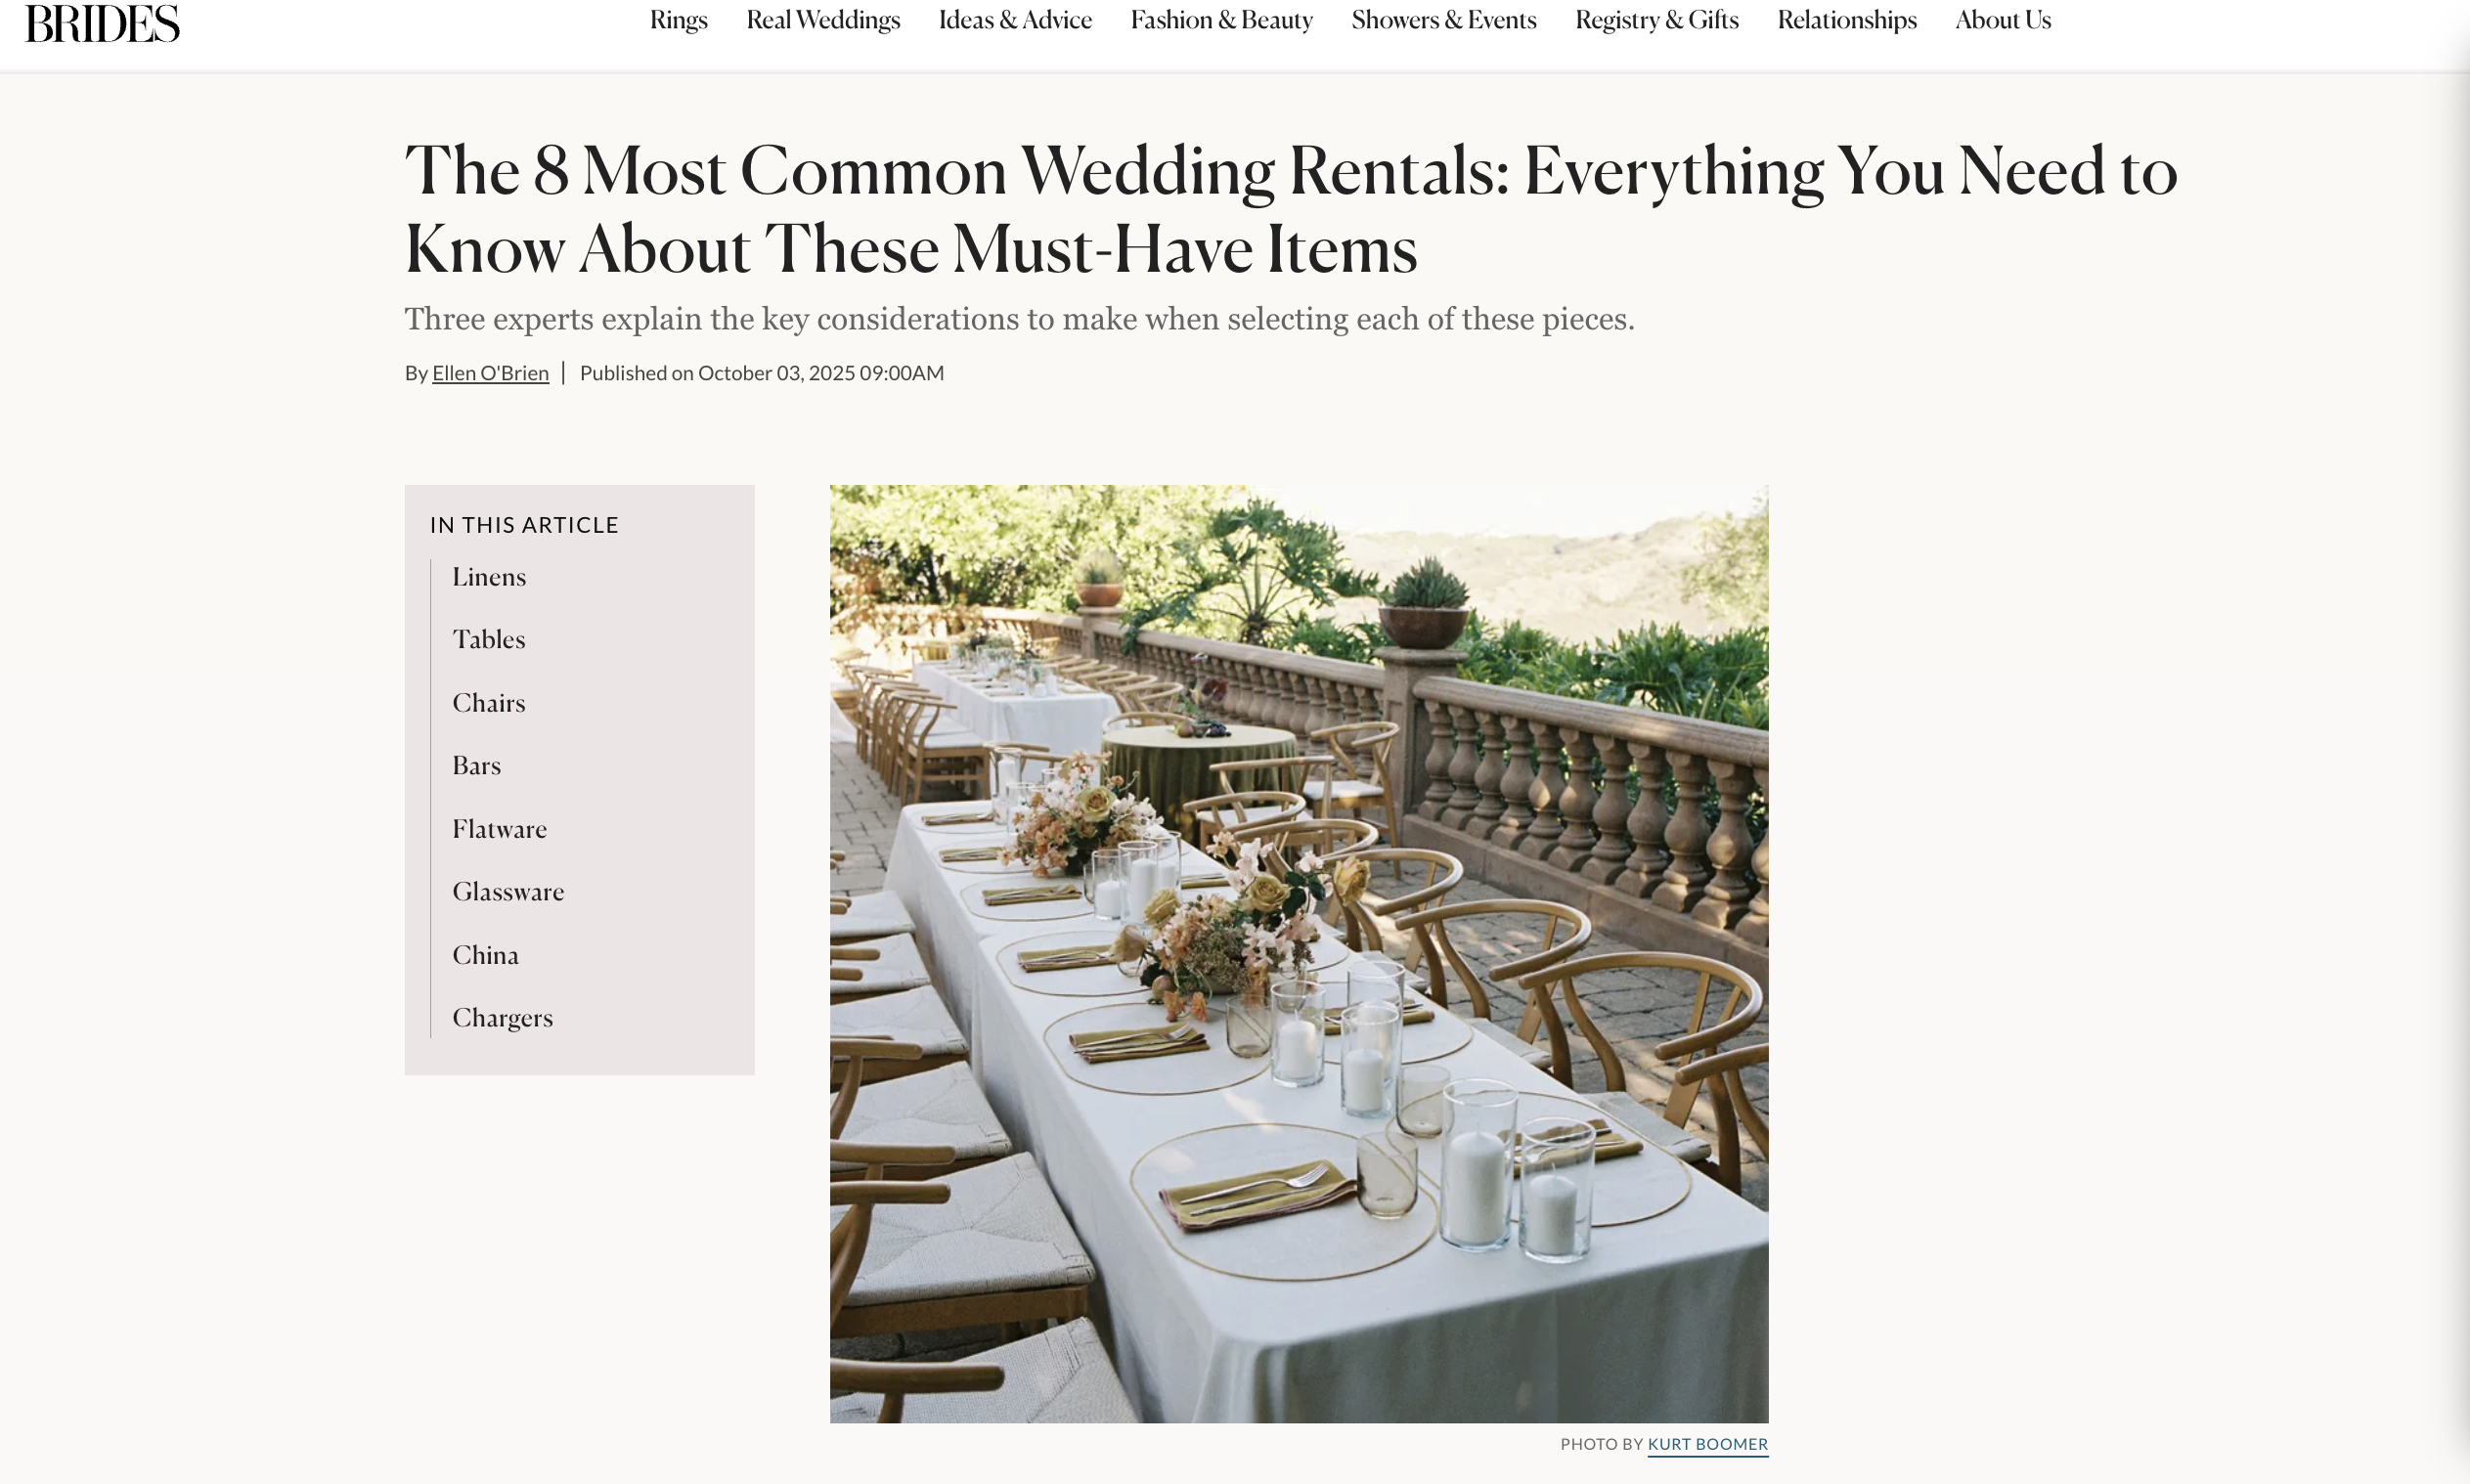Open the Fashion & Beauty category
The image size is (2470, 1484).
tap(1221, 20)
